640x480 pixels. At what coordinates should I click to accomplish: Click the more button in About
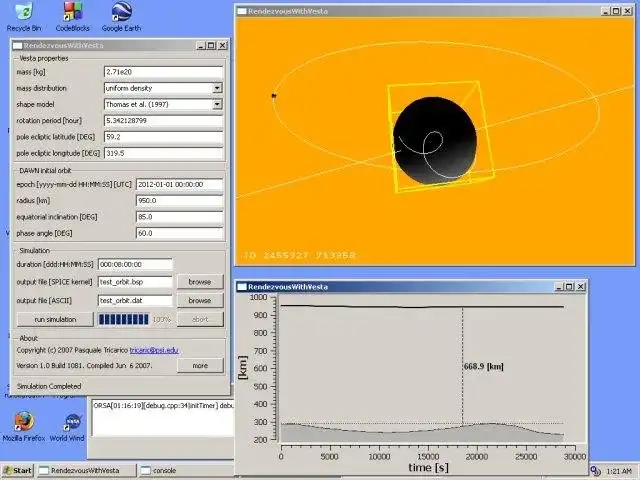(199, 365)
